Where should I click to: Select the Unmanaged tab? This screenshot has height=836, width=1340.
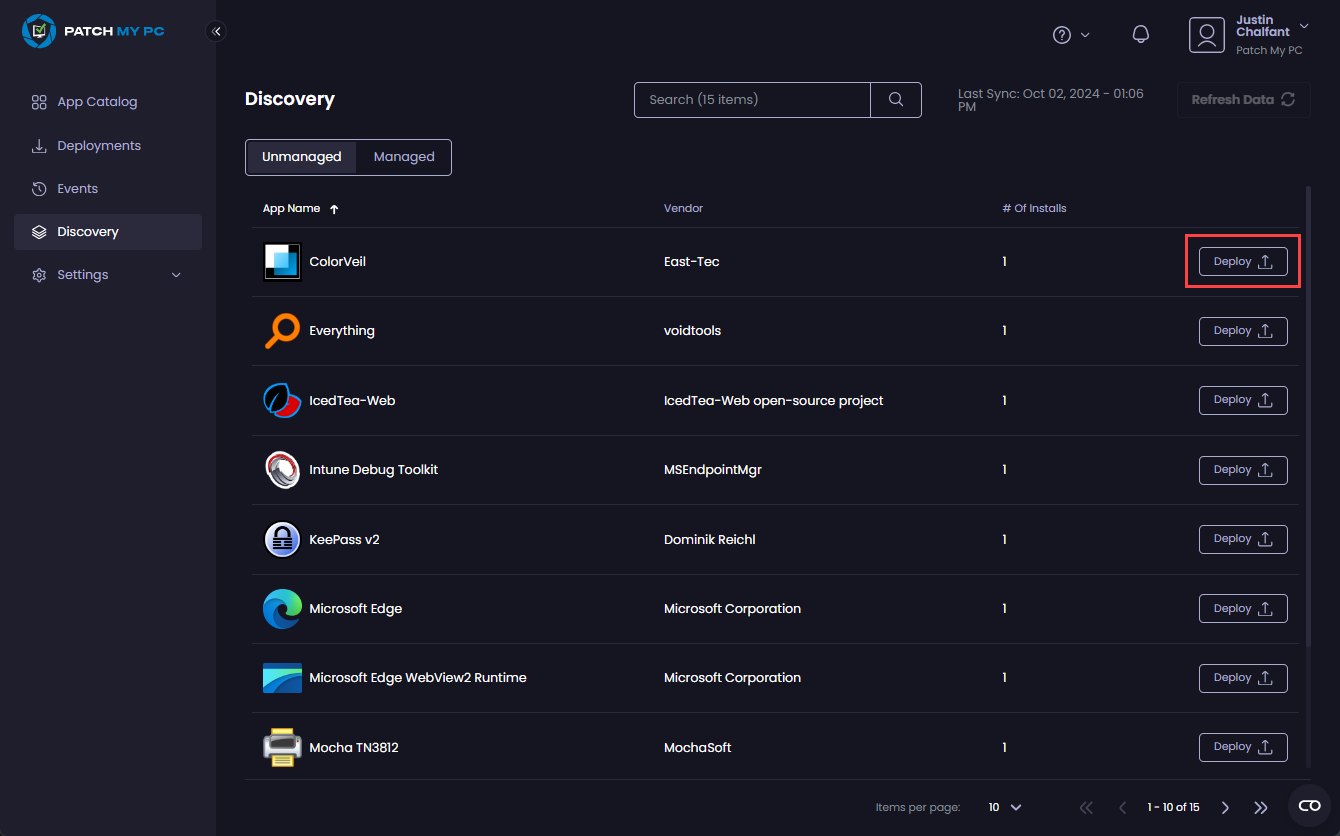[x=301, y=156]
